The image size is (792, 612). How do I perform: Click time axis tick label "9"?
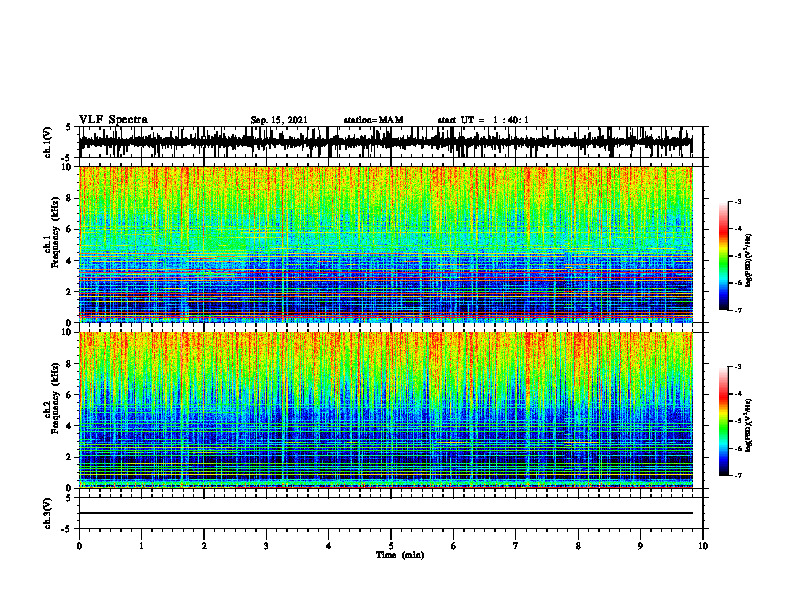pos(640,546)
